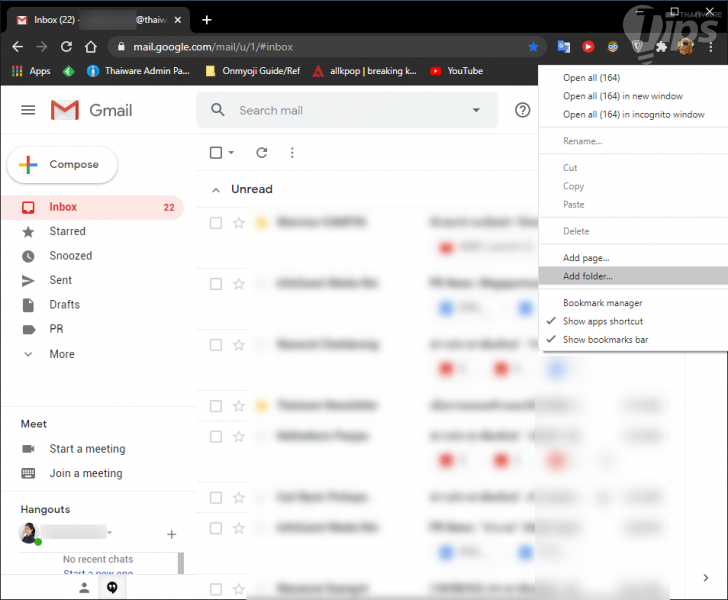728x600 pixels.
Task: Open the Google Translate extension icon
Action: tap(564, 46)
